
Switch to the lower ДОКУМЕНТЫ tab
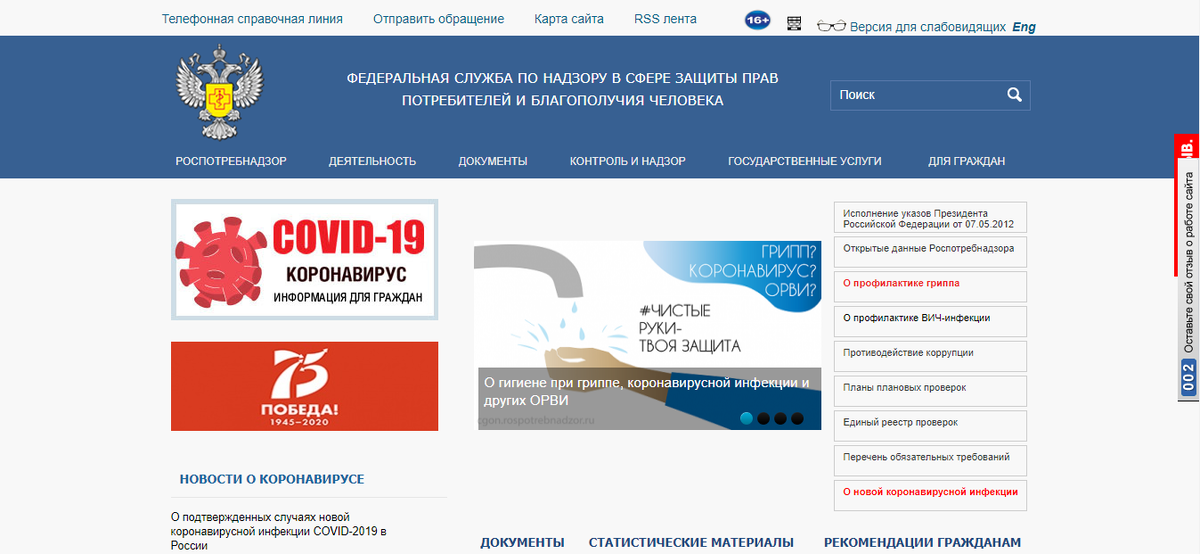coord(522,543)
